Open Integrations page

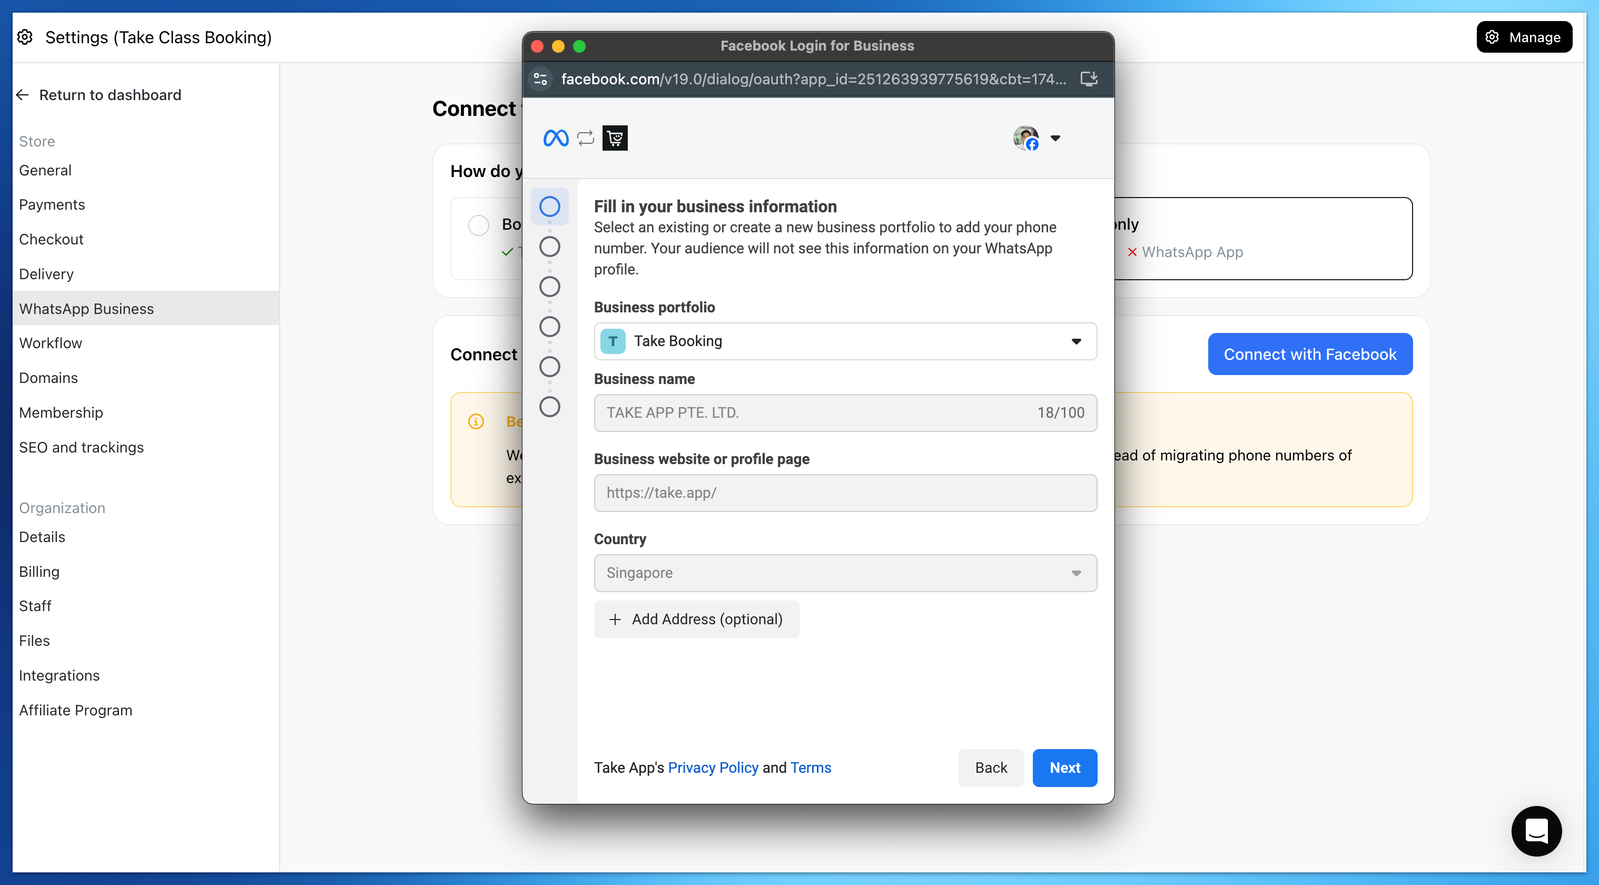coord(146,676)
